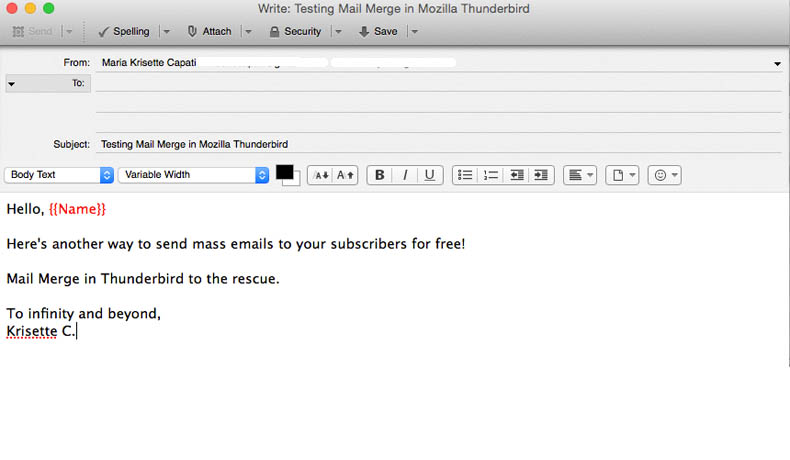The width and height of the screenshot is (790, 460).
Task: Expand the Attach dropdown arrow
Action: click(x=248, y=31)
